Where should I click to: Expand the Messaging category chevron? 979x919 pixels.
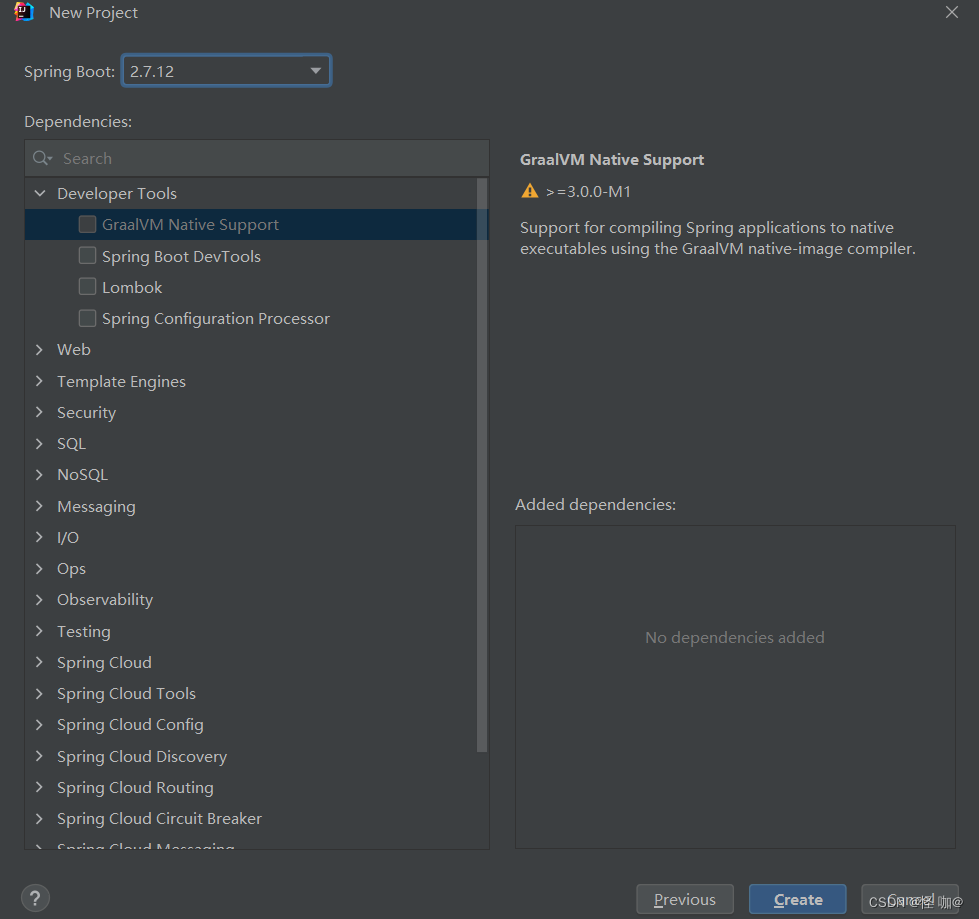click(x=40, y=506)
